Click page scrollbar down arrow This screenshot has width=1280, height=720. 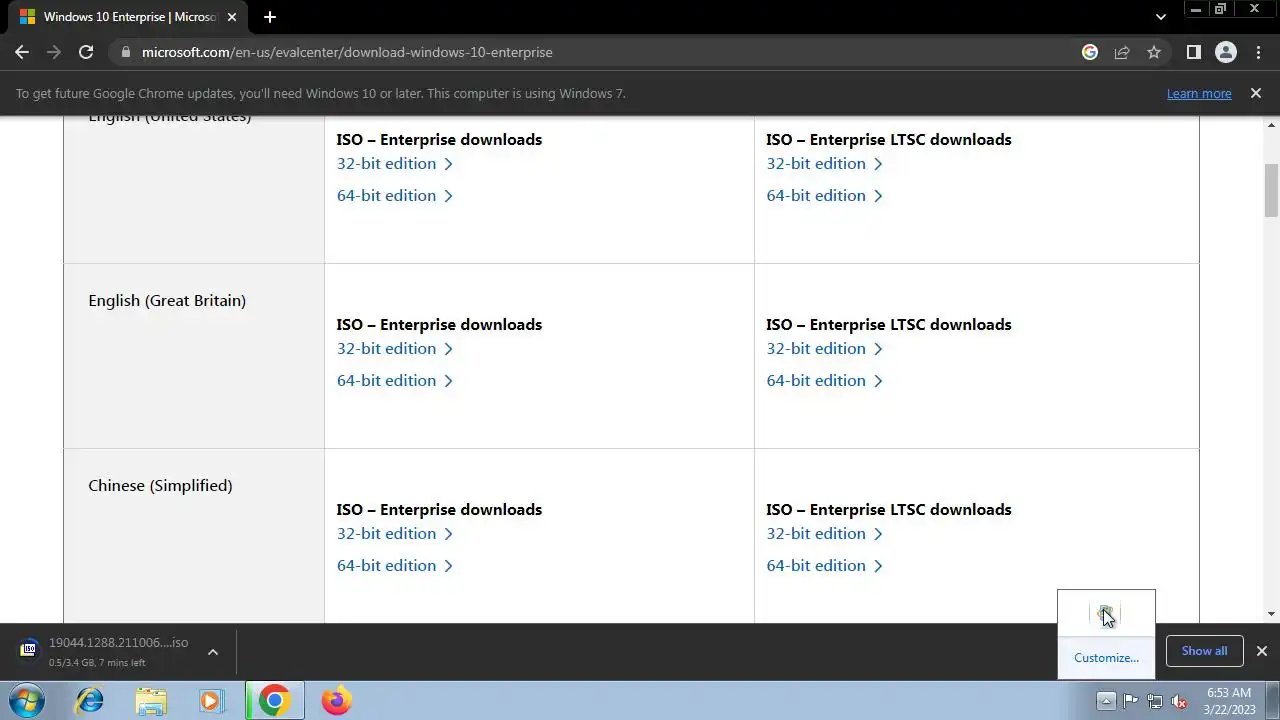pyautogui.click(x=1272, y=614)
